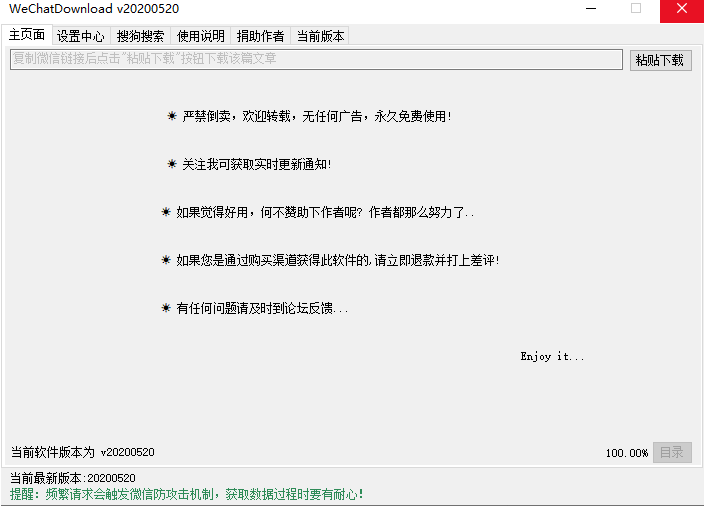
Task: Close the WeChatDownload window
Action: (681, 9)
